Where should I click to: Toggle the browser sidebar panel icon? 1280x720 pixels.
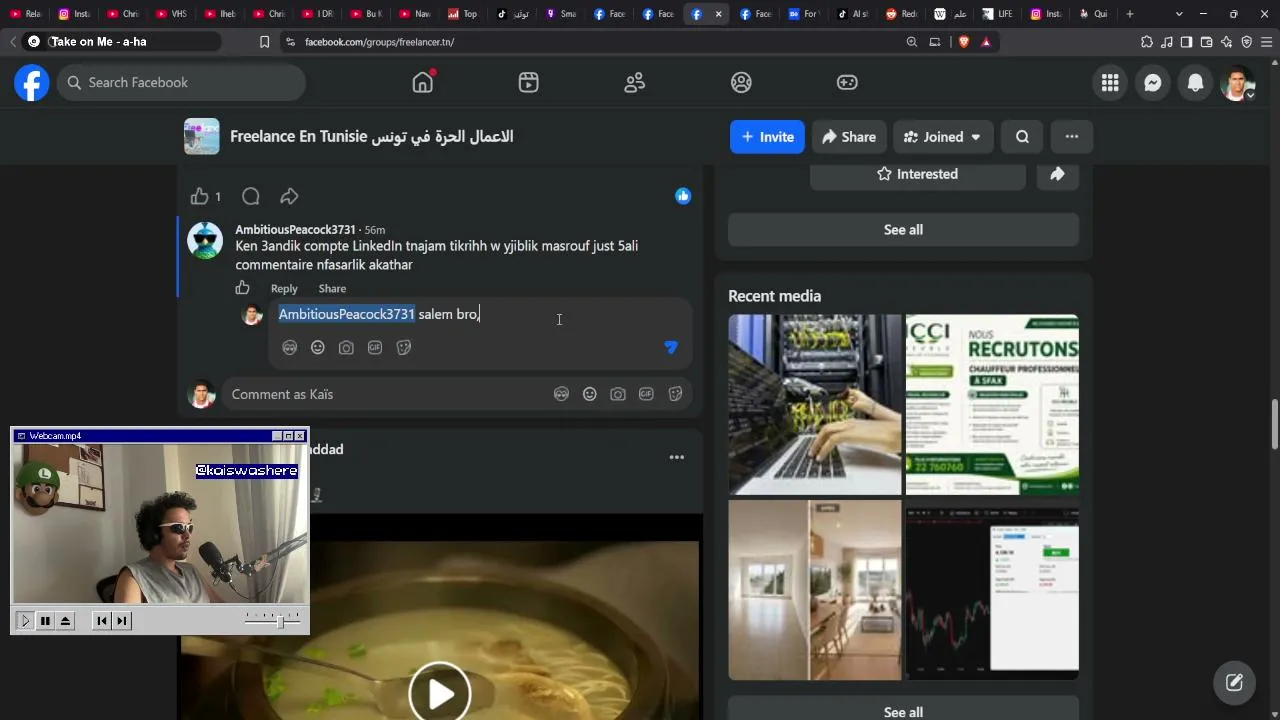[x=1186, y=42]
